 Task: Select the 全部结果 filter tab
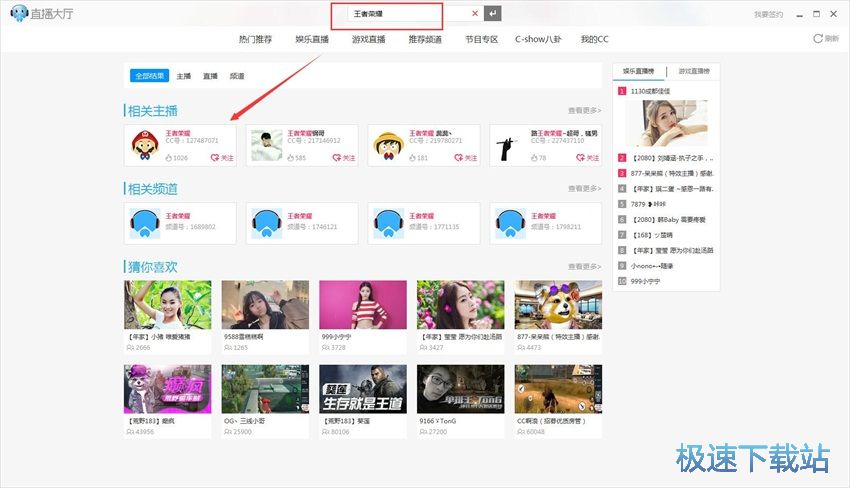point(150,76)
